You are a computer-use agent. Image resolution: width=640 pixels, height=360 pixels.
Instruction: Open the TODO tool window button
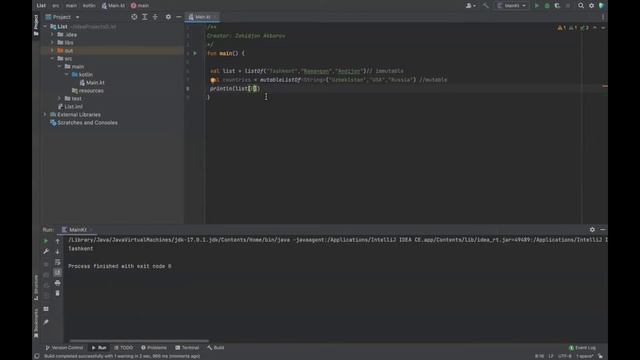tap(124, 348)
